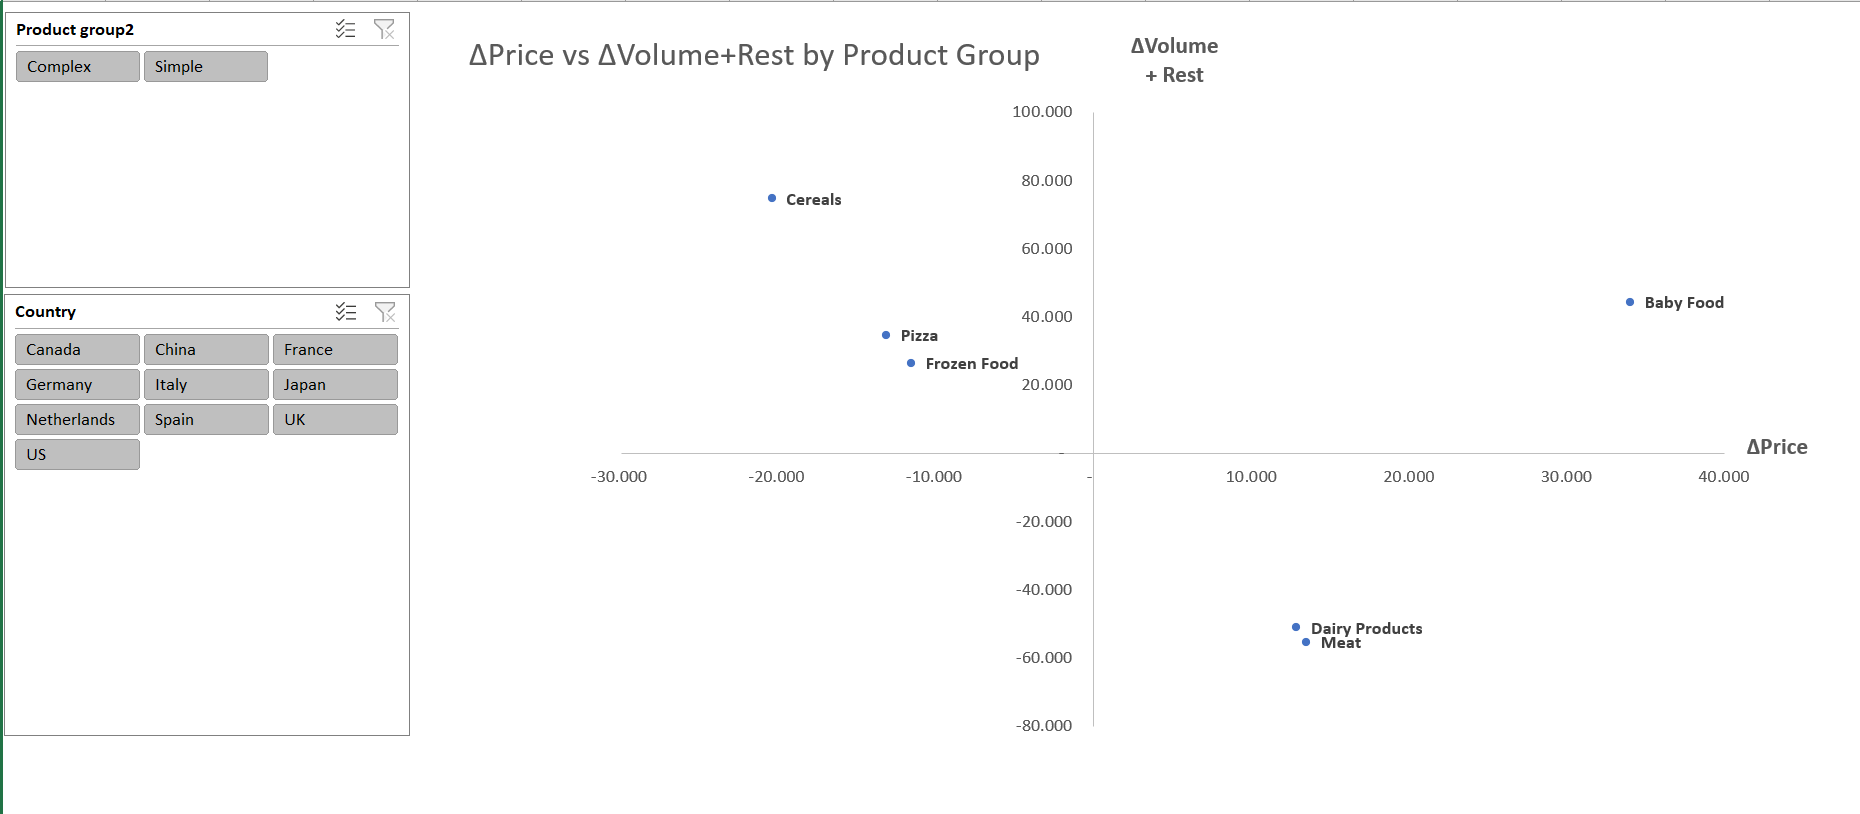Filter by China
Image resolution: width=1860 pixels, height=814 pixels.
pyautogui.click(x=206, y=350)
